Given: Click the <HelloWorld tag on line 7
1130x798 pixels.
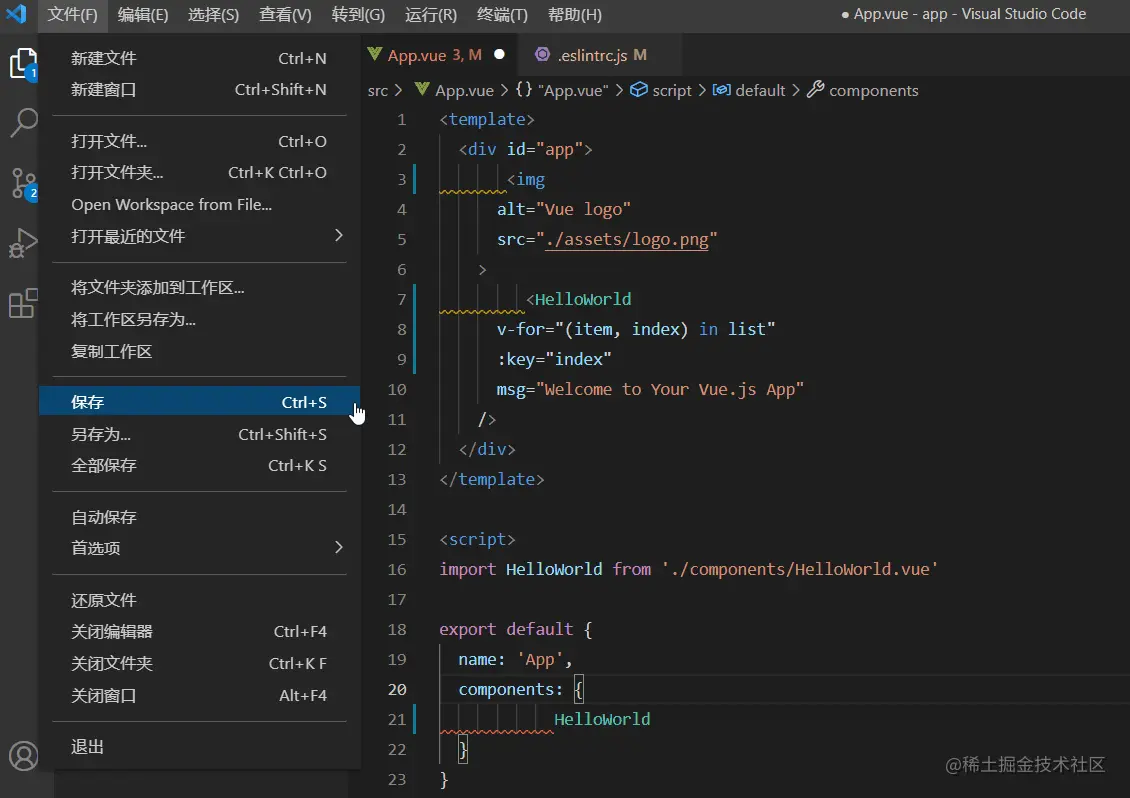Looking at the screenshot, I should (579, 299).
